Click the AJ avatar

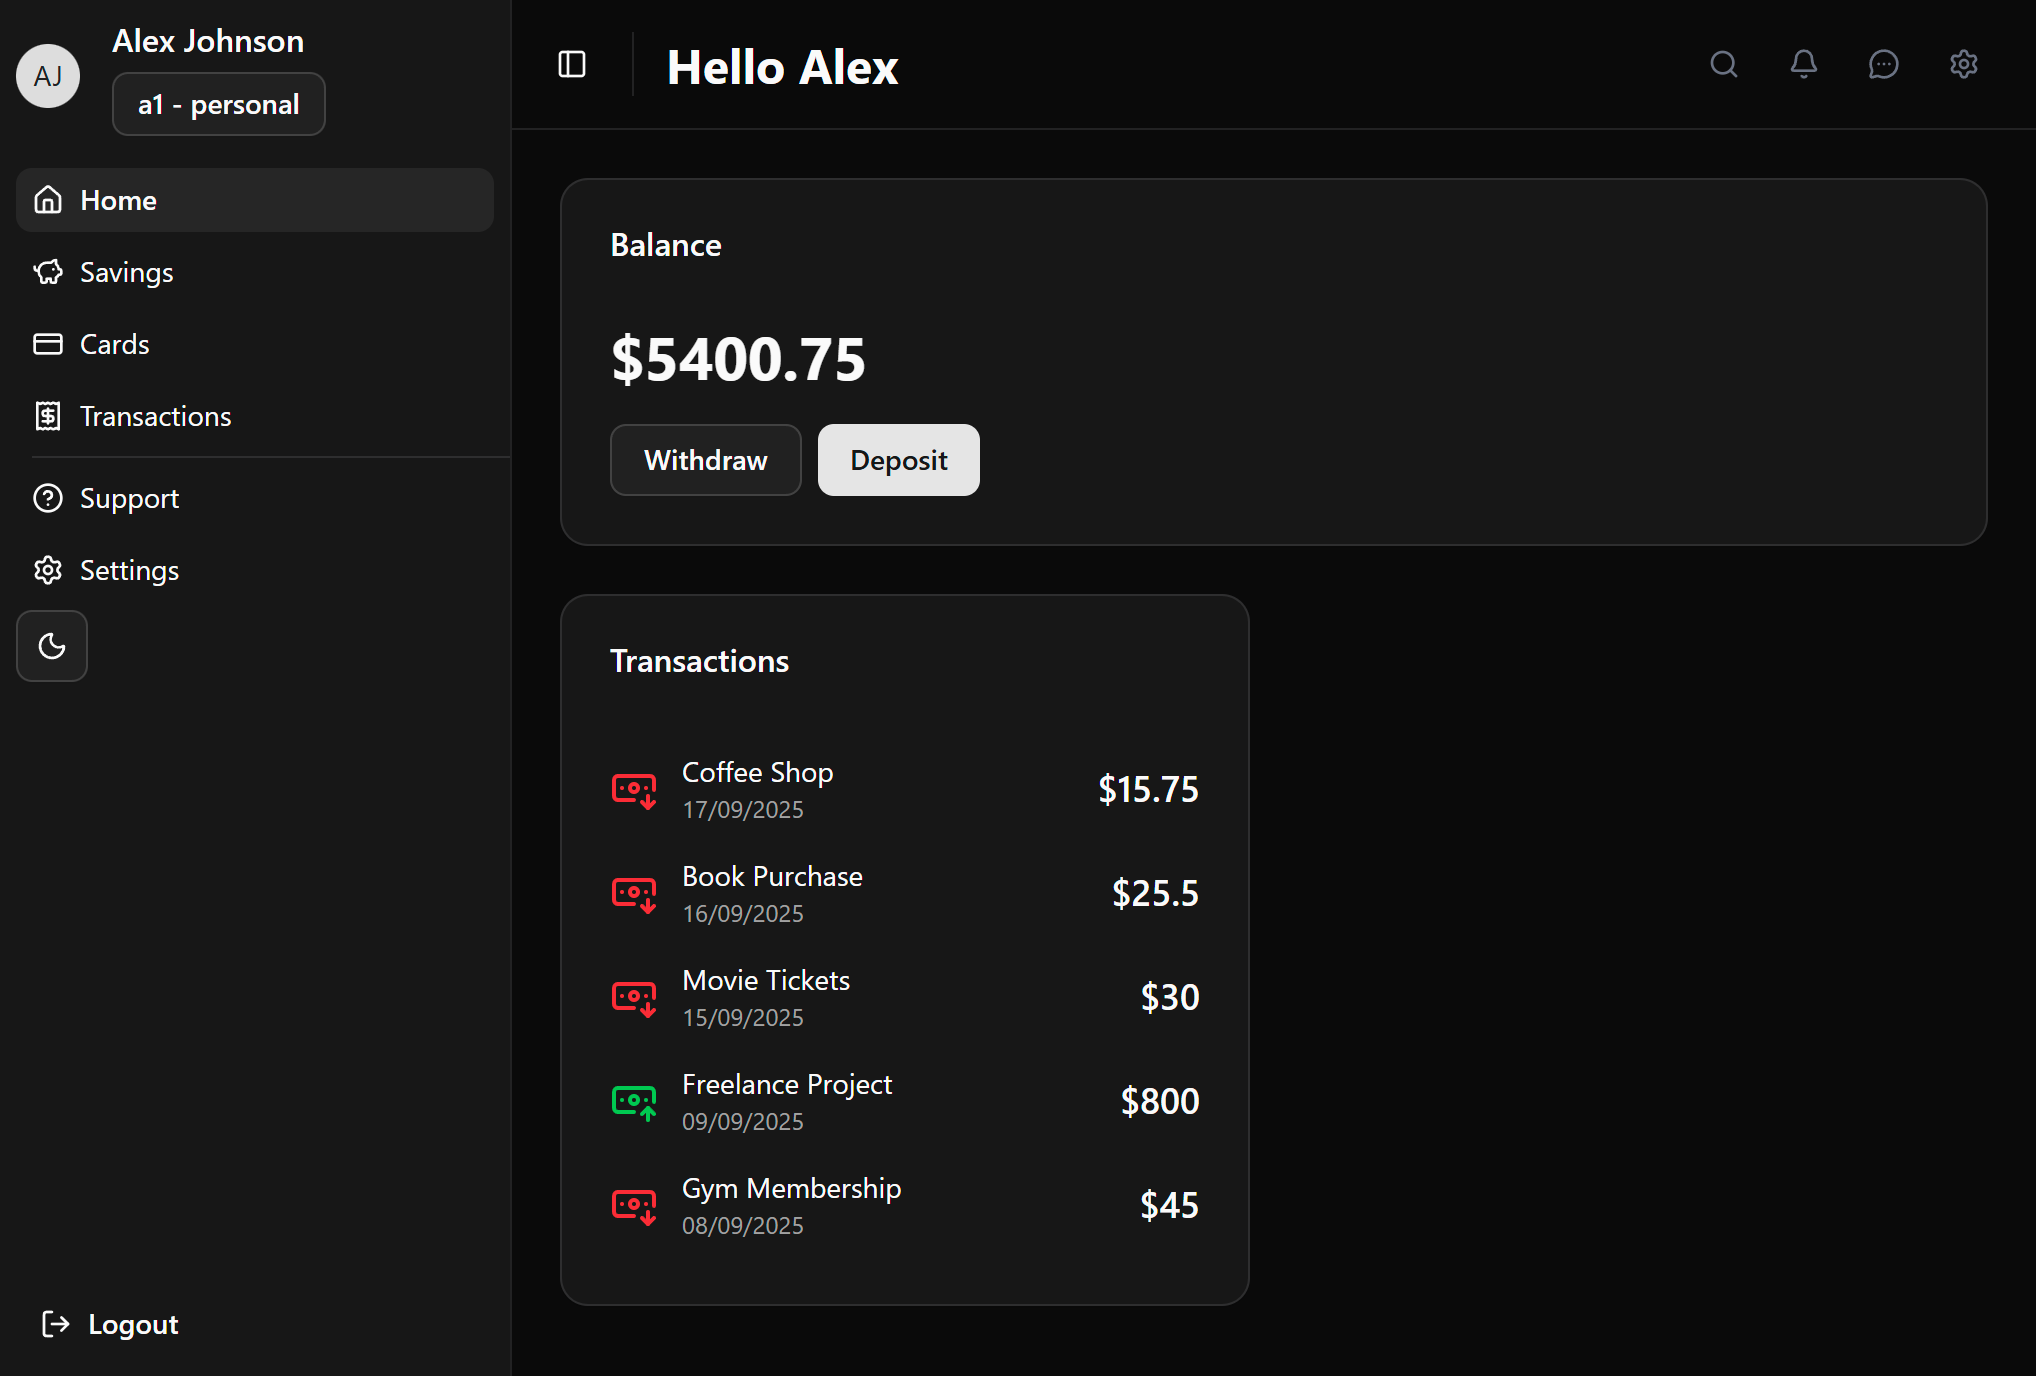(48, 76)
